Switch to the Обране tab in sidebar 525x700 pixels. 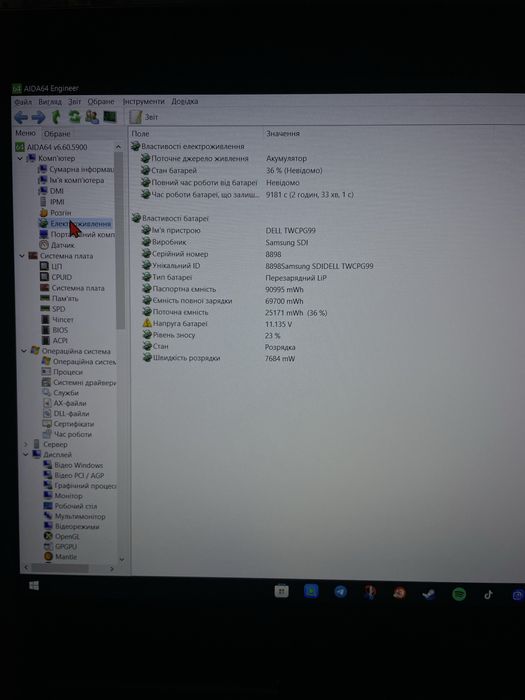click(x=57, y=133)
